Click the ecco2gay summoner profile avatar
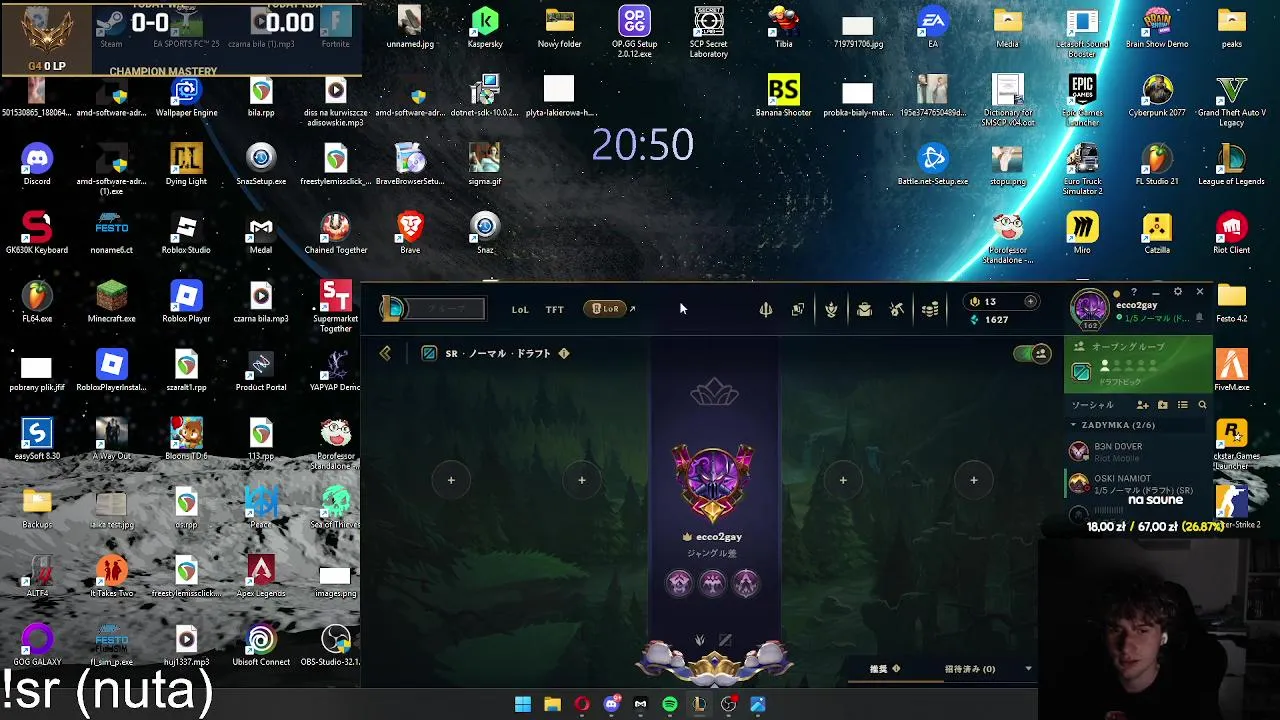 [1090, 308]
